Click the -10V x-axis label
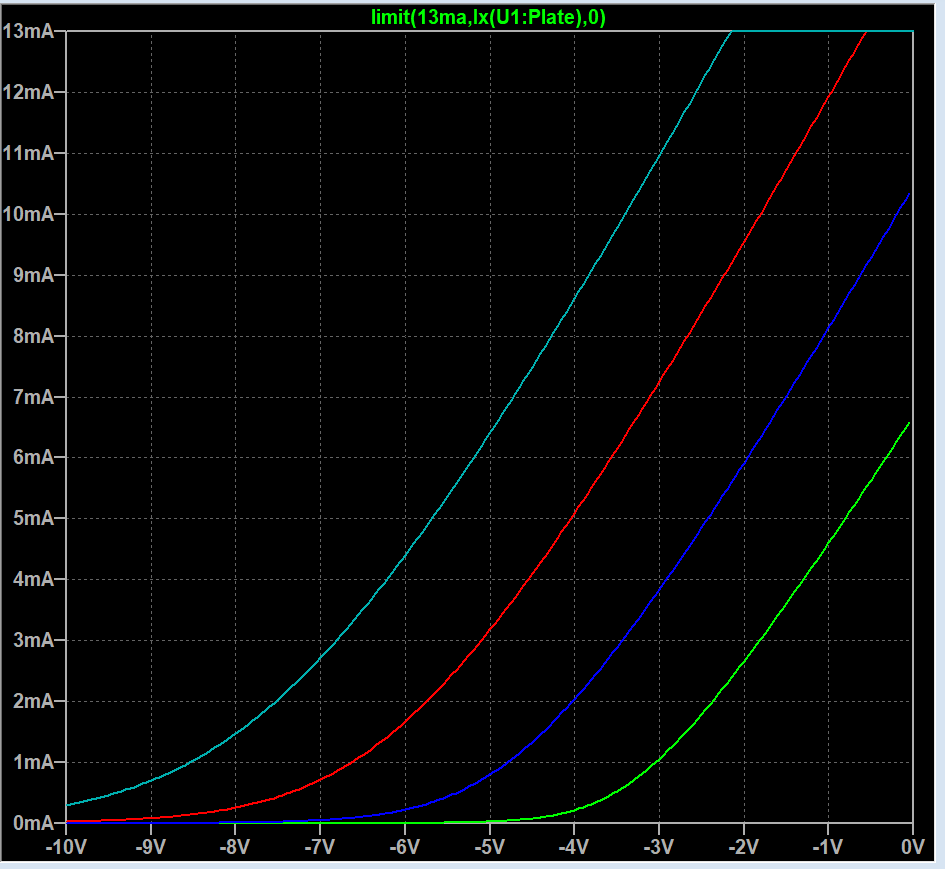Image resolution: width=945 pixels, height=869 pixels. 66,847
